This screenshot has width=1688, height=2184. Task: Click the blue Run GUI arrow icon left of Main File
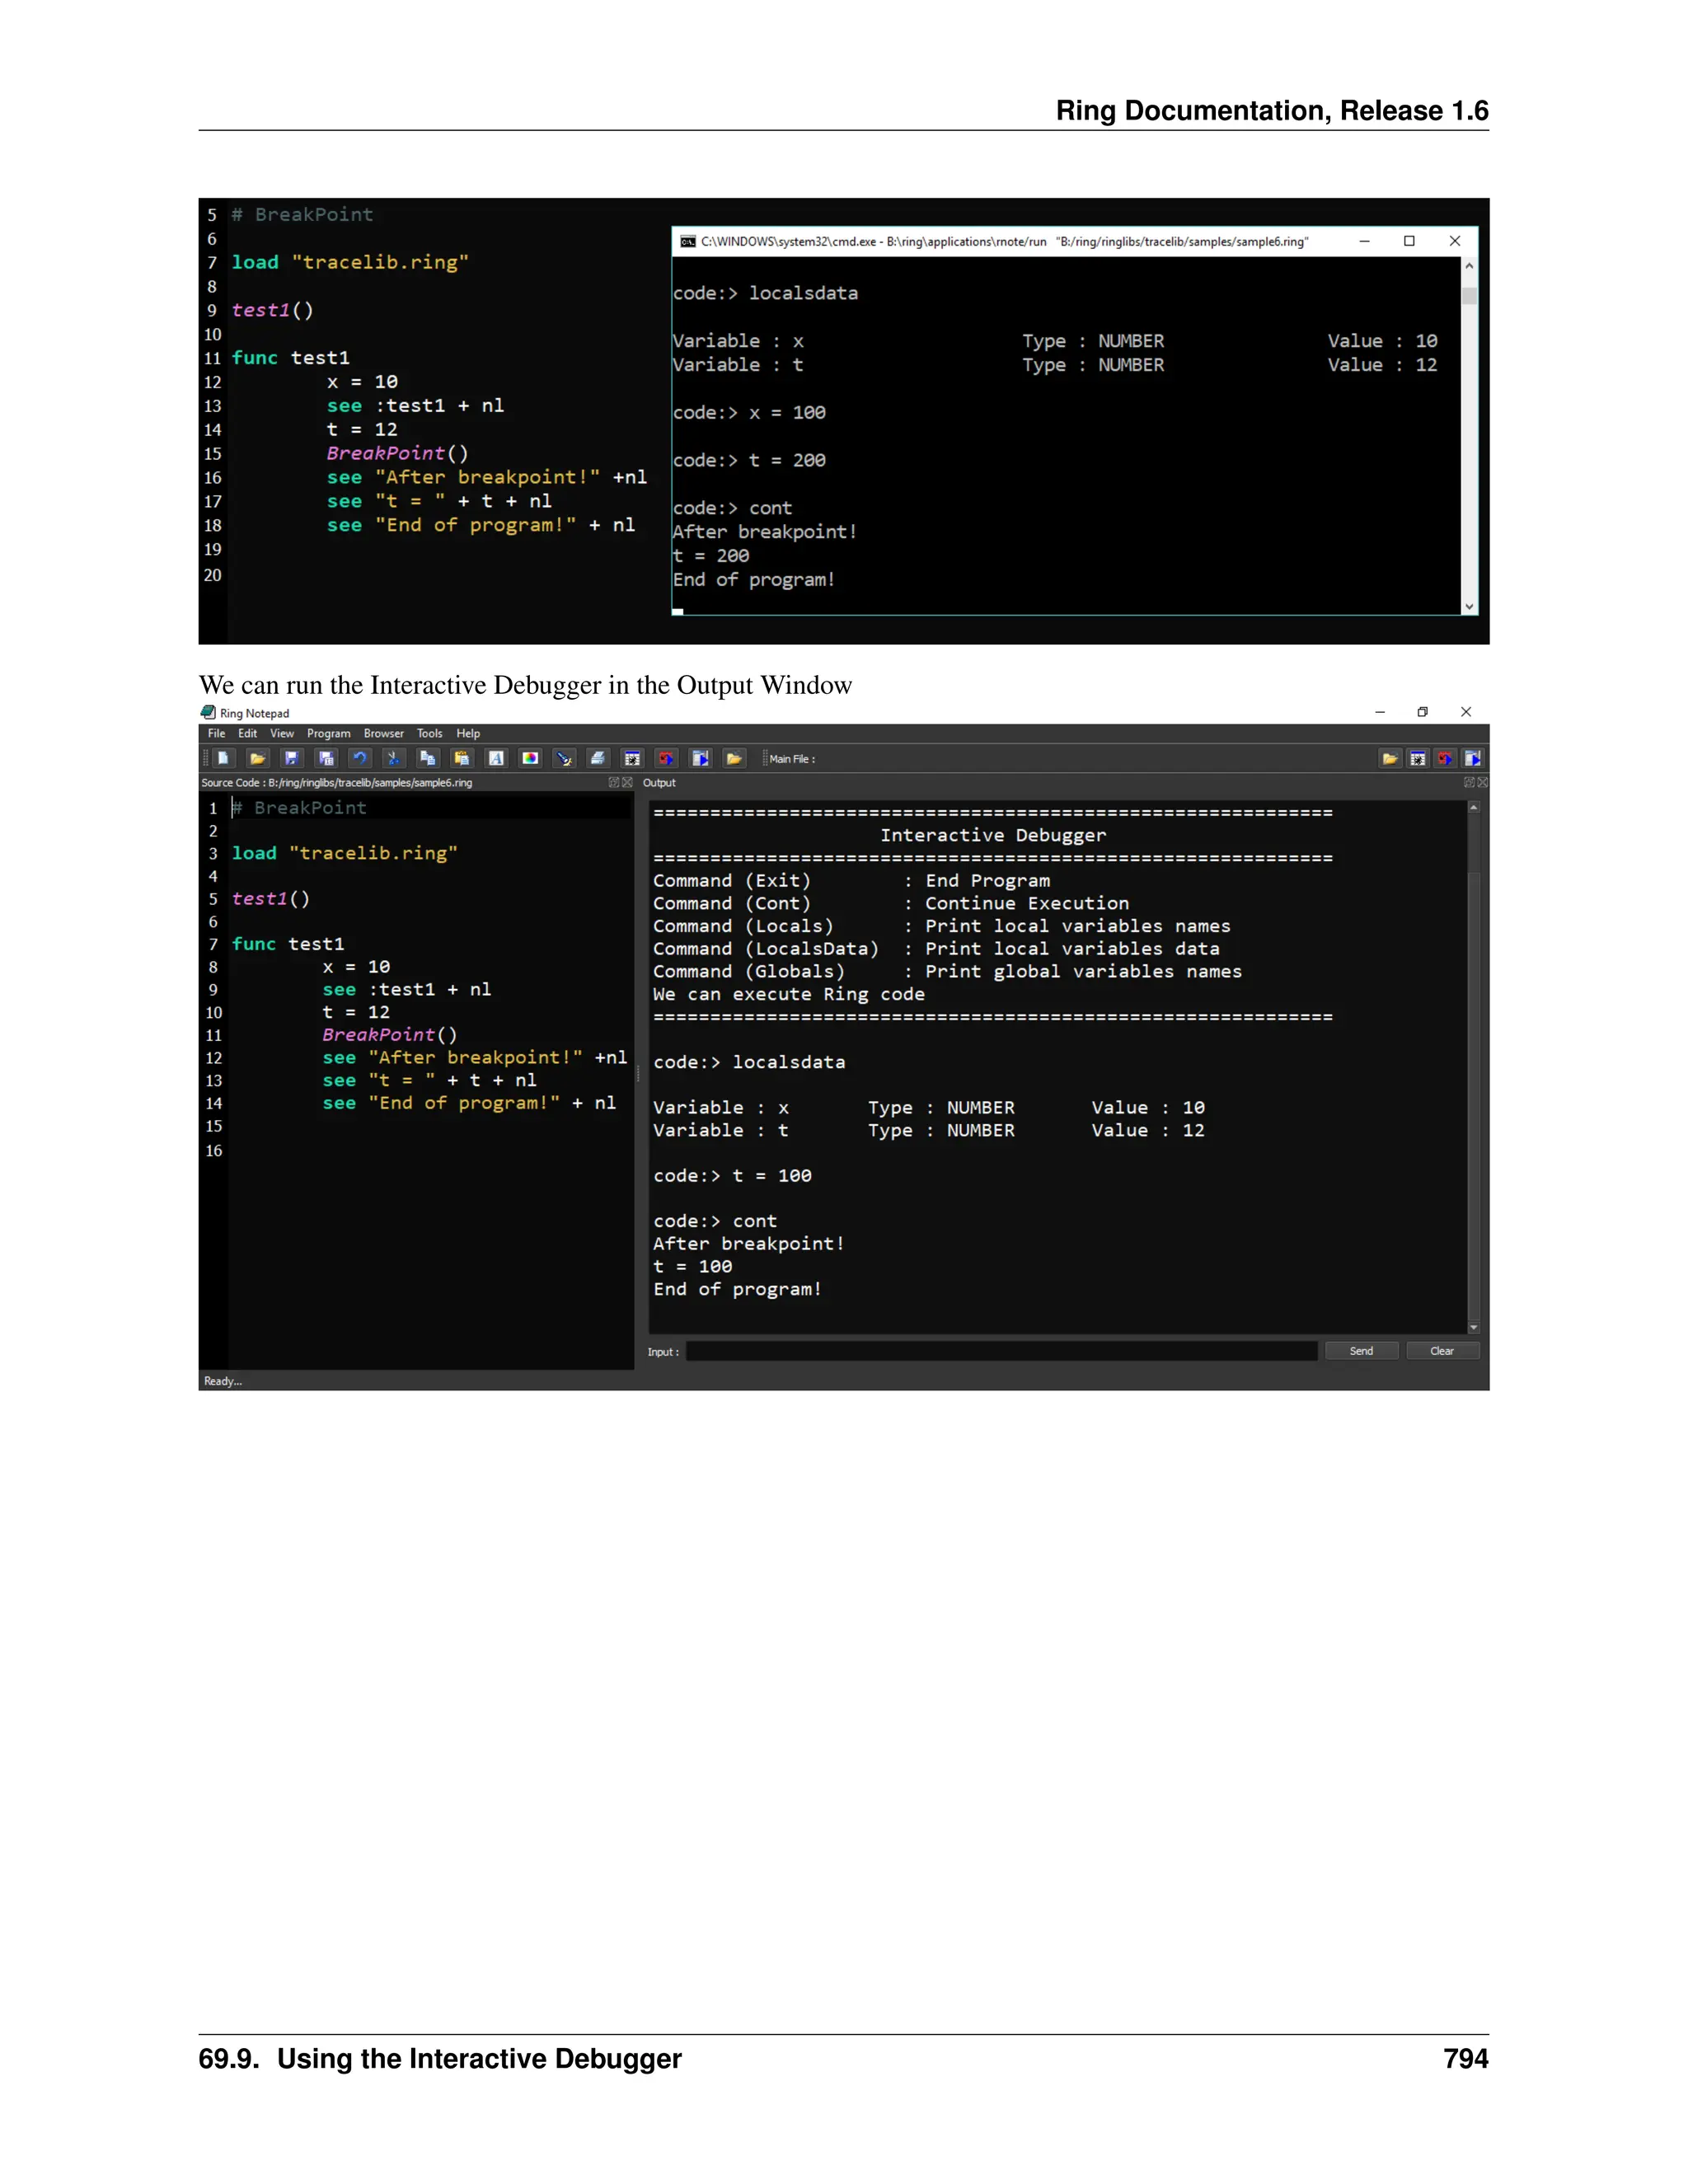(700, 758)
